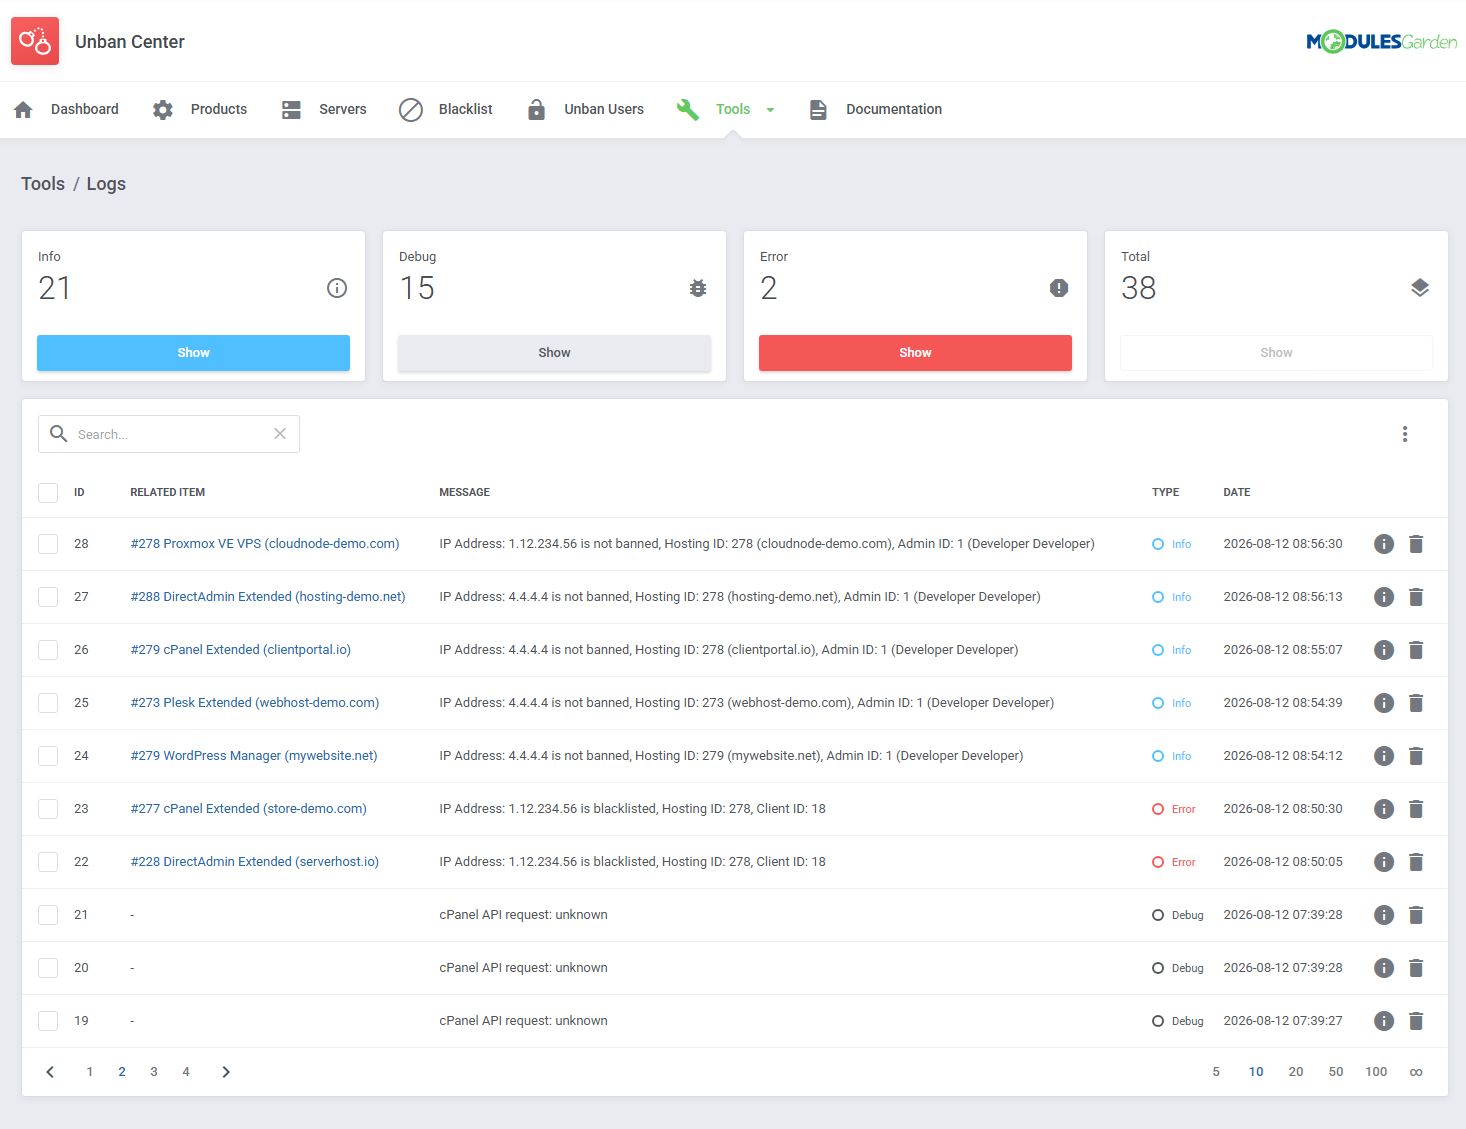Open details for debug log 19
The width and height of the screenshot is (1466, 1129).
coord(1384,1021)
